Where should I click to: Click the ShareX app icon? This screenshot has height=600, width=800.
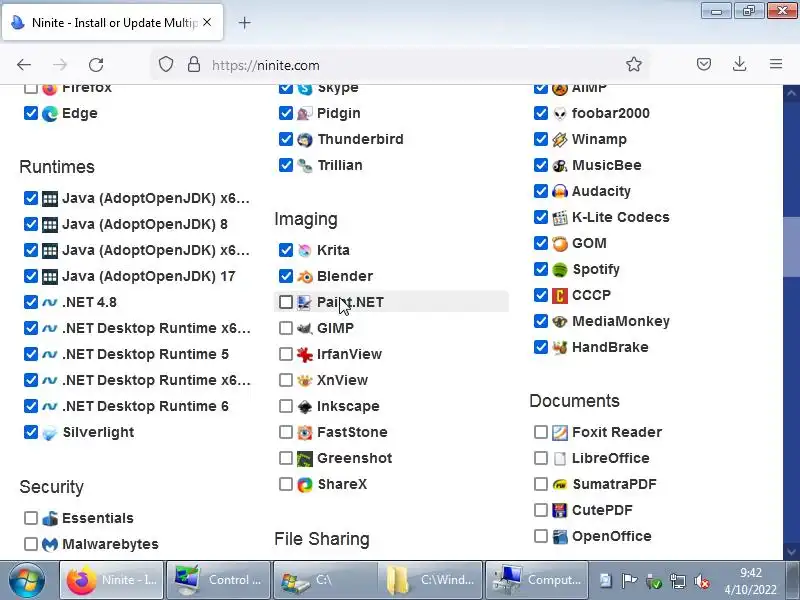pos(305,484)
